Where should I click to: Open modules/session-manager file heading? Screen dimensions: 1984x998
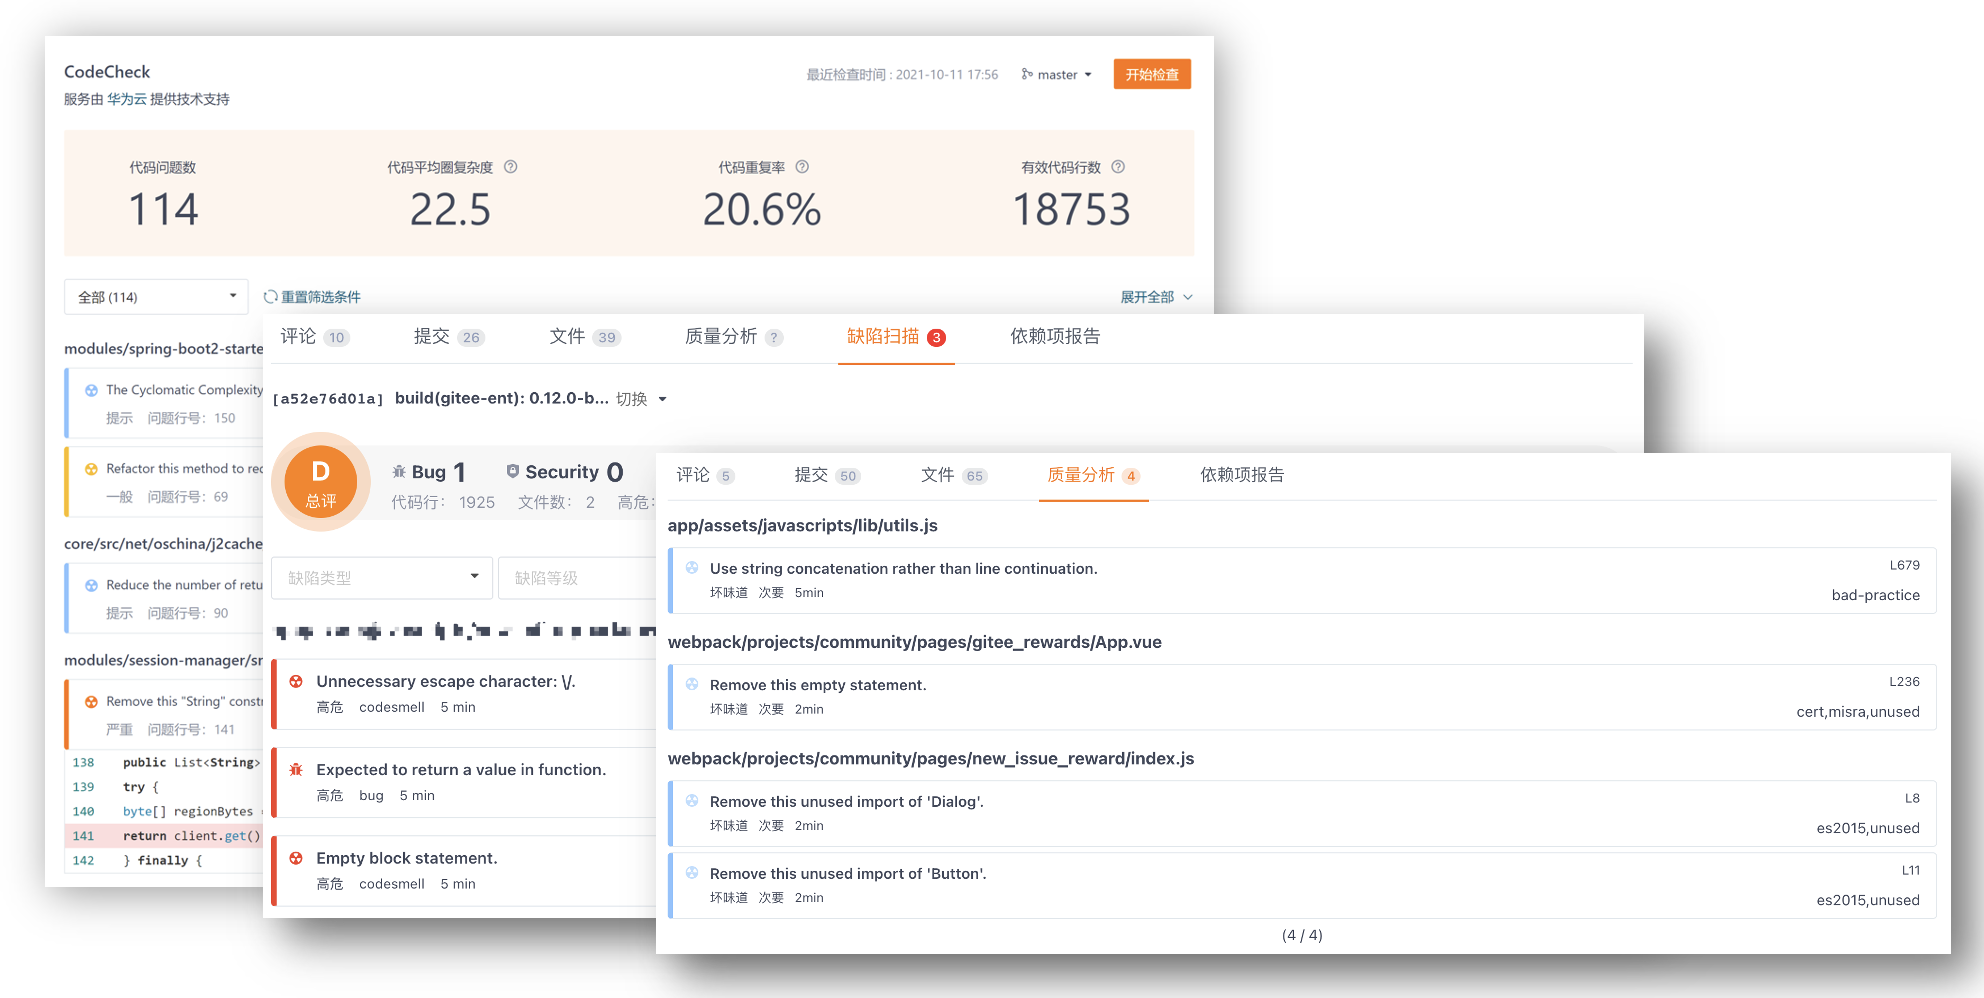coord(163,660)
